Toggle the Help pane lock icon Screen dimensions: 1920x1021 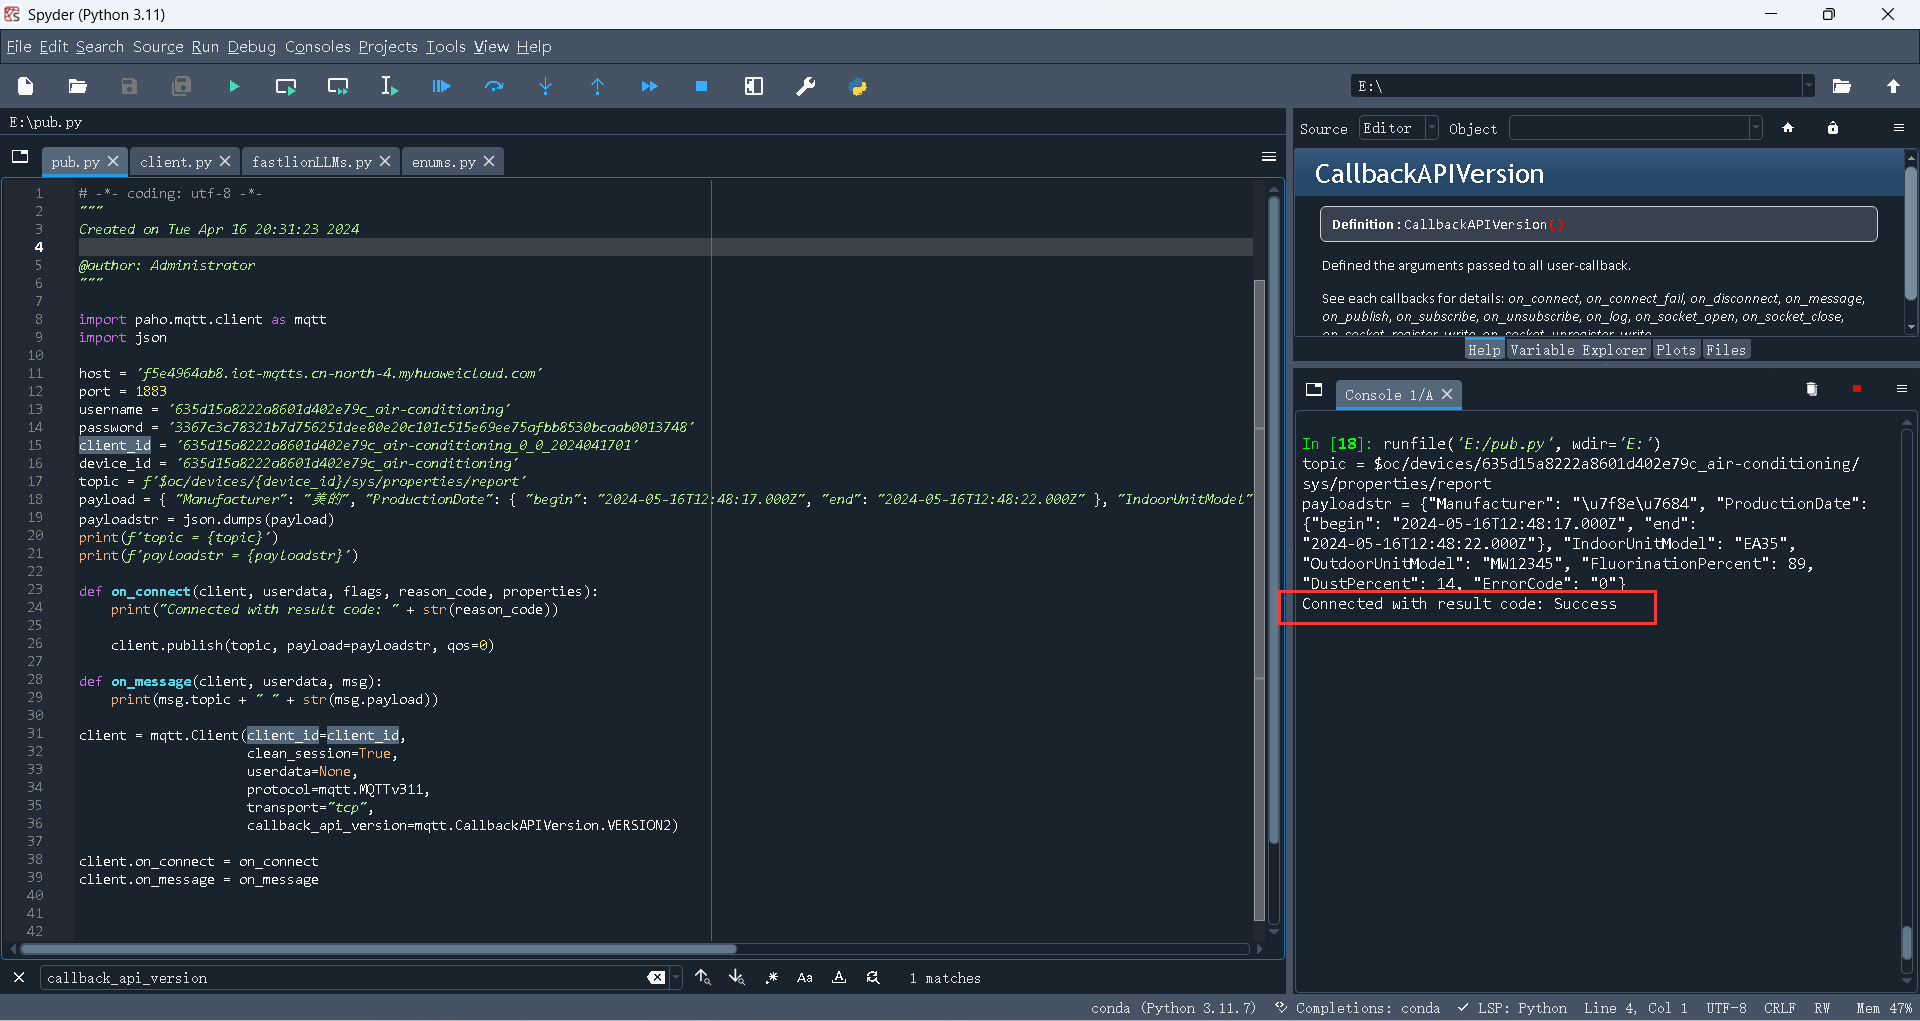point(1832,128)
